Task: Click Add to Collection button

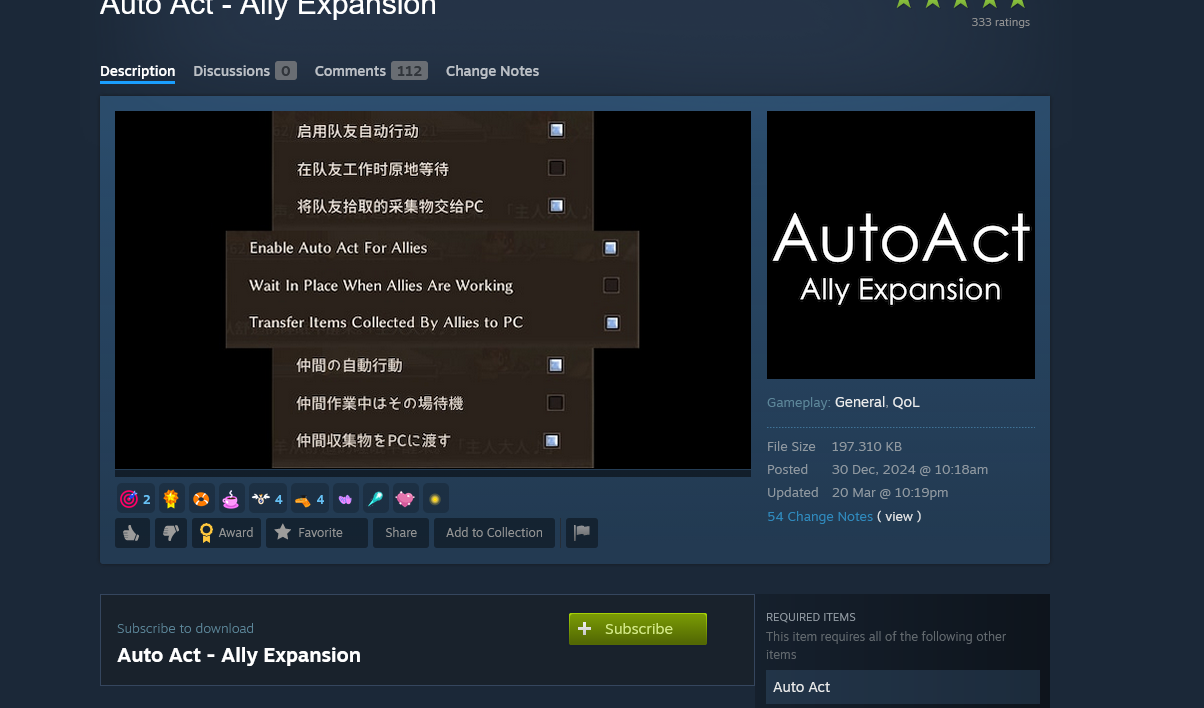Action: (494, 533)
